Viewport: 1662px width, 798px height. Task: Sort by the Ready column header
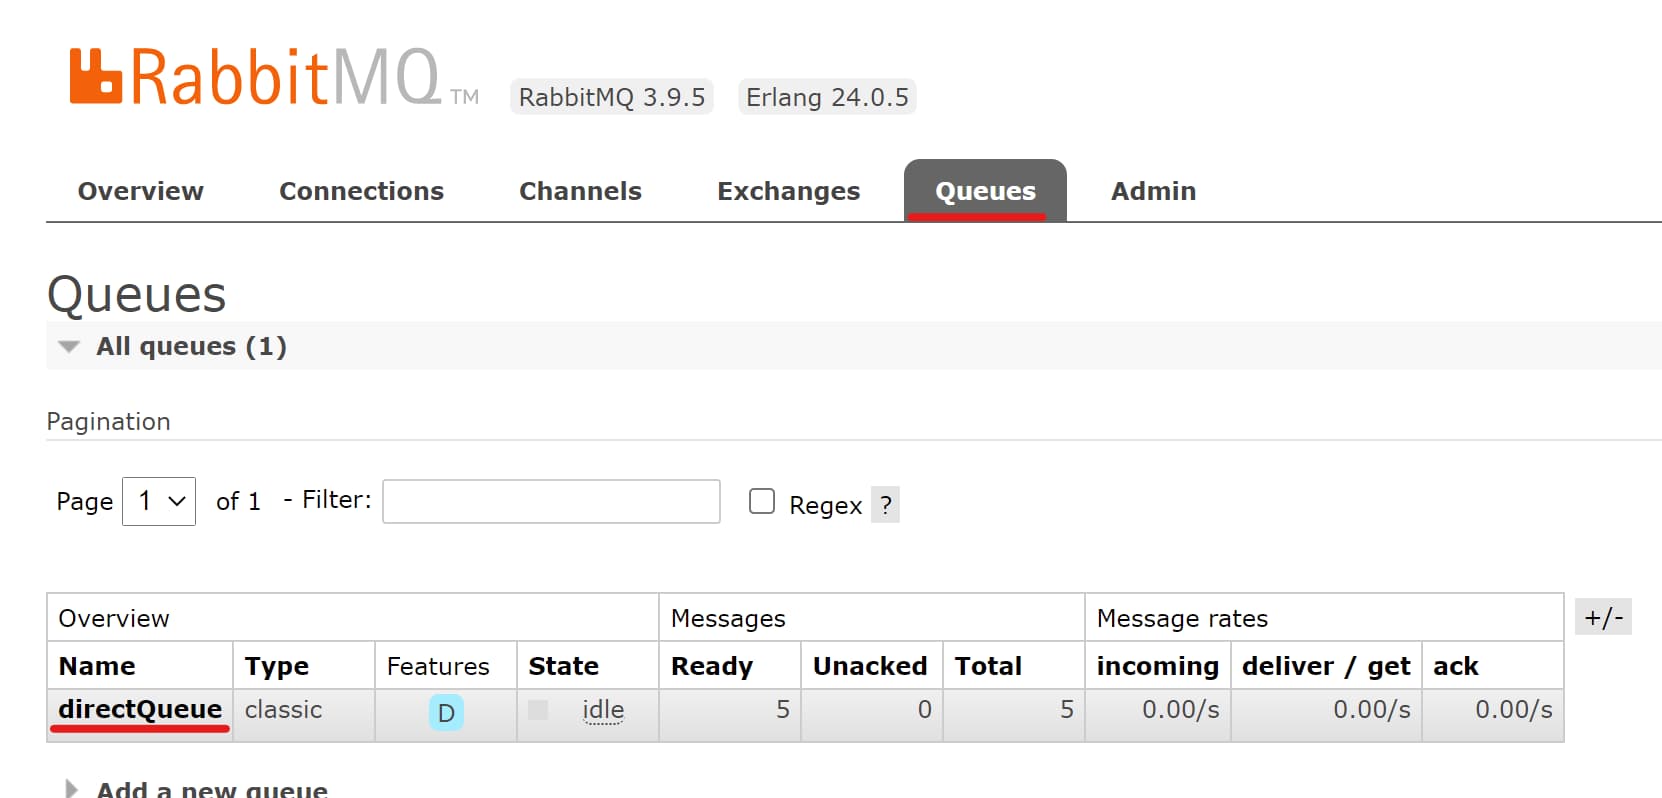tap(712, 666)
